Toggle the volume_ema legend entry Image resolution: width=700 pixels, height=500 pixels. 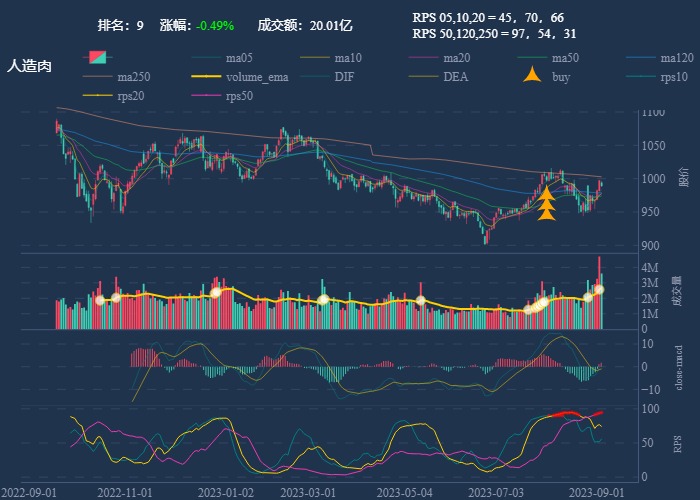(x=257, y=76)
